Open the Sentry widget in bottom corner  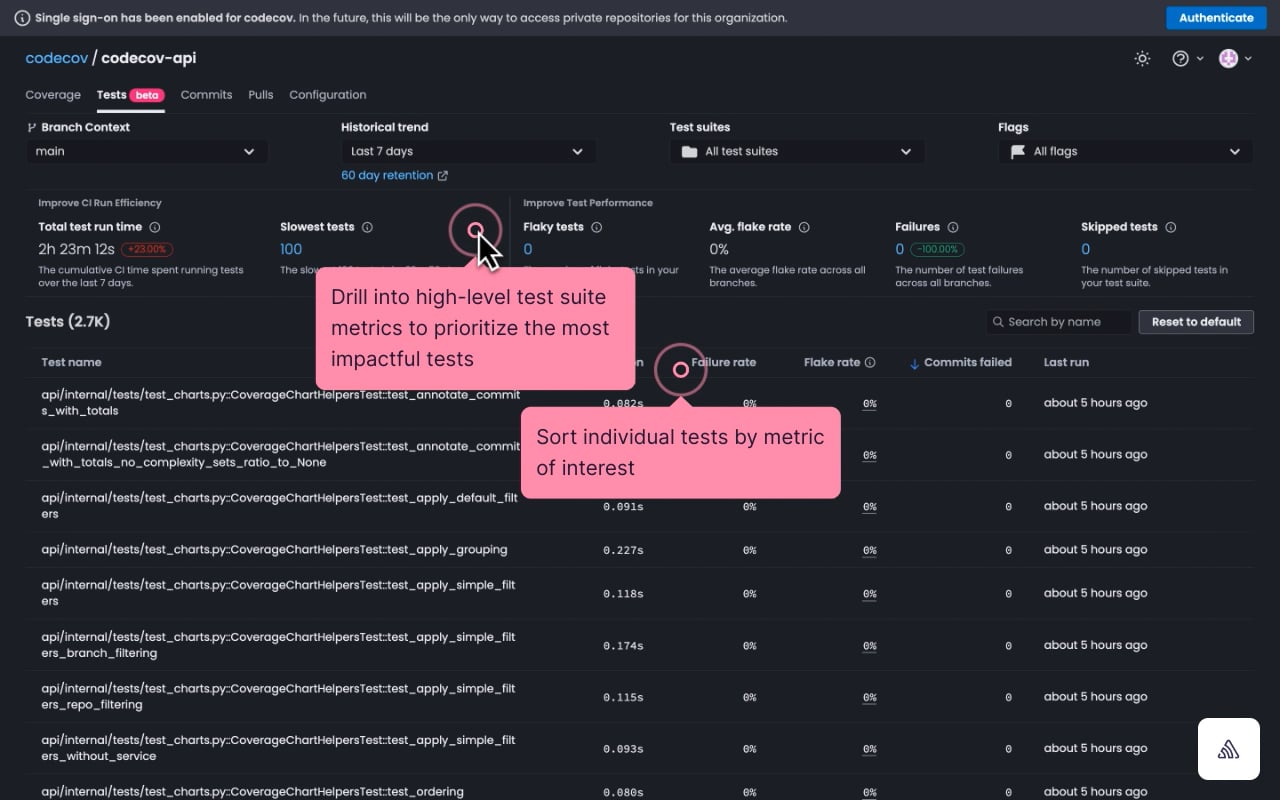pyautogui.click(x=1229, y=749)
